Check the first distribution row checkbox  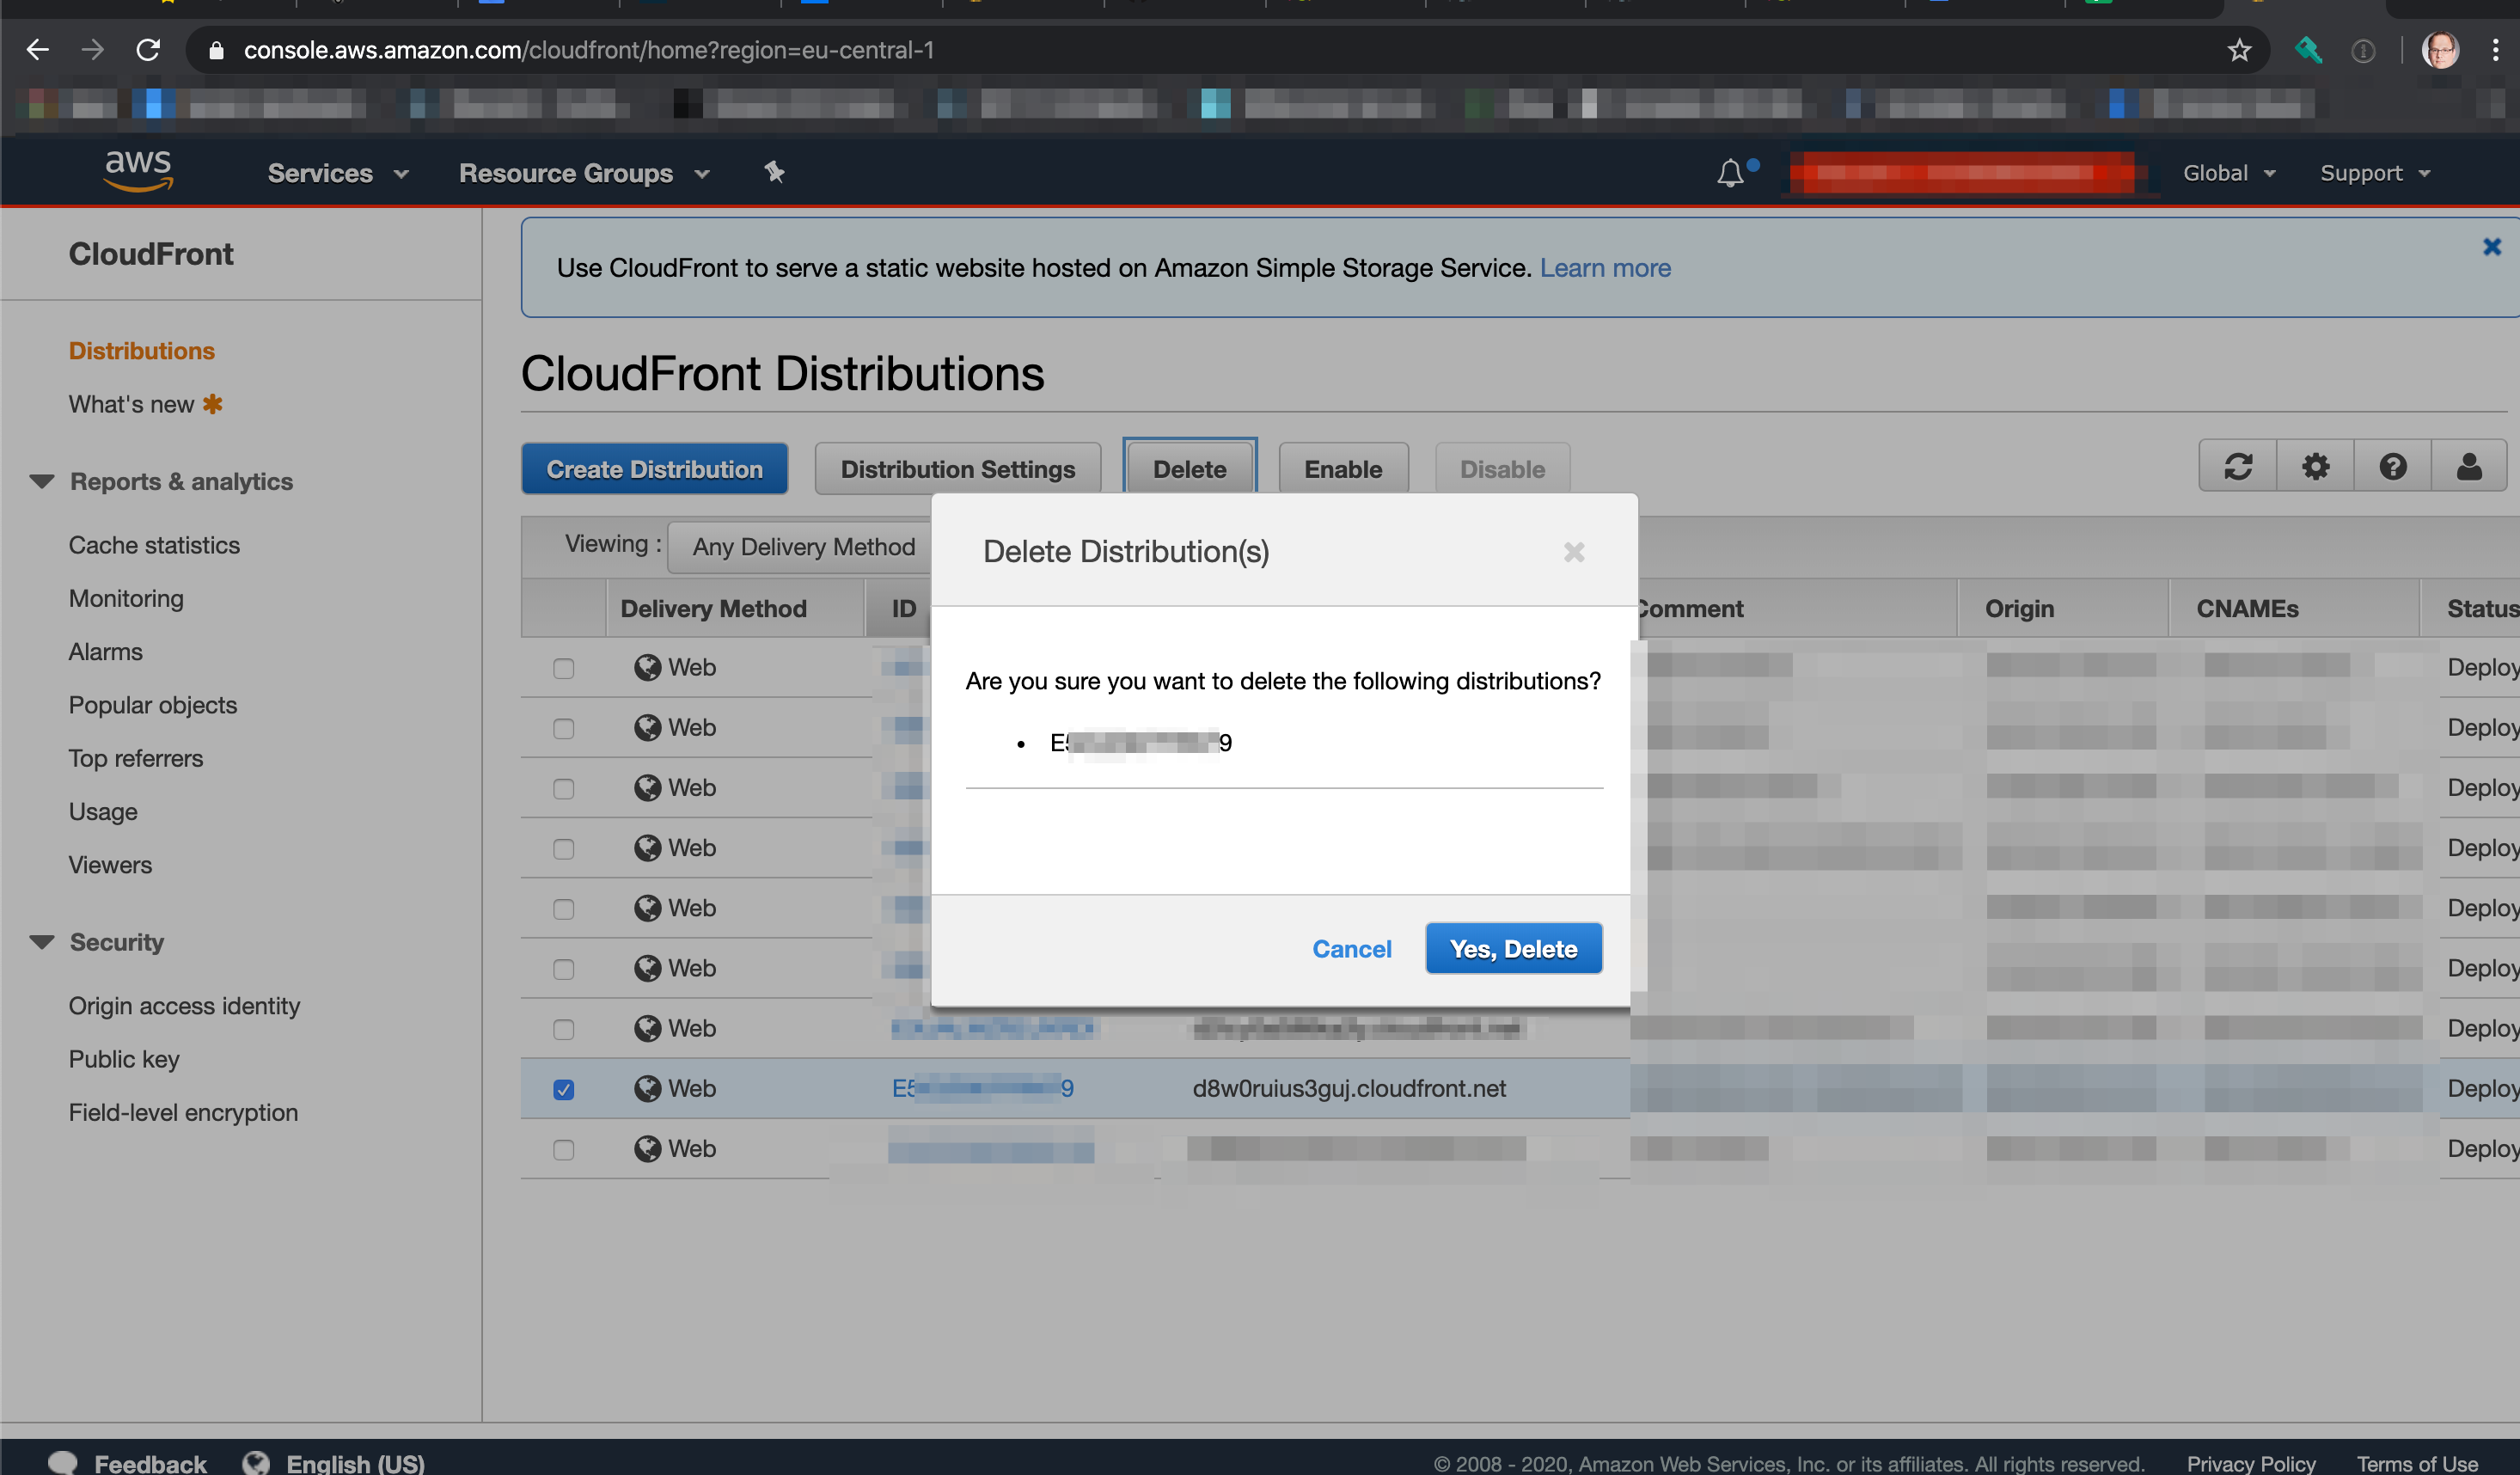(x=564, y=668)
